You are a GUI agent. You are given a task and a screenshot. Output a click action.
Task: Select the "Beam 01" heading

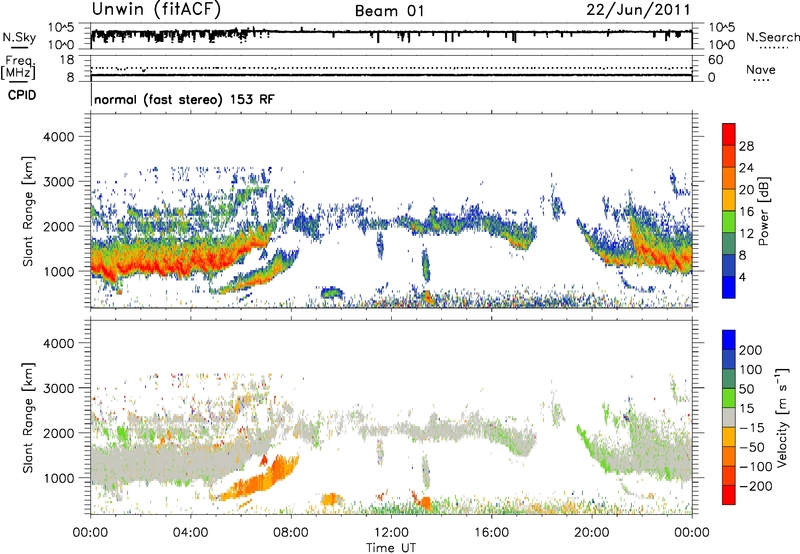[x=389, y=11]
